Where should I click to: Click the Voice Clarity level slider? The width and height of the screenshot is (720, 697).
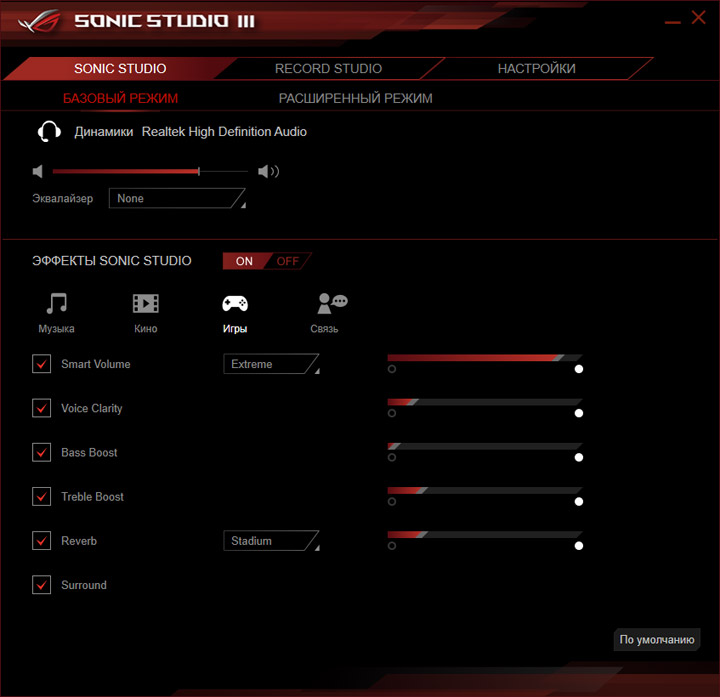point(485,402)
